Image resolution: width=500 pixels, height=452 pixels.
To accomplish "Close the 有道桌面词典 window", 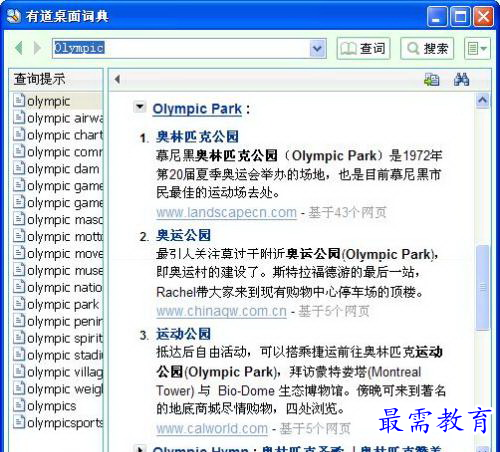I will point(483,16).
